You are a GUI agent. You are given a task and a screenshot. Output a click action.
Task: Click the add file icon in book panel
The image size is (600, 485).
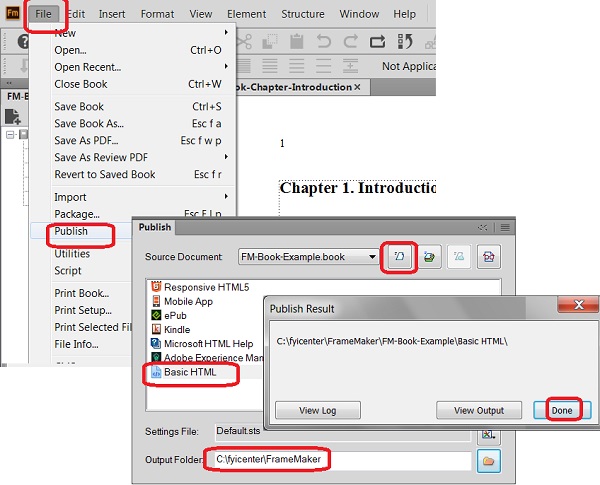click(x=13, y=117)
